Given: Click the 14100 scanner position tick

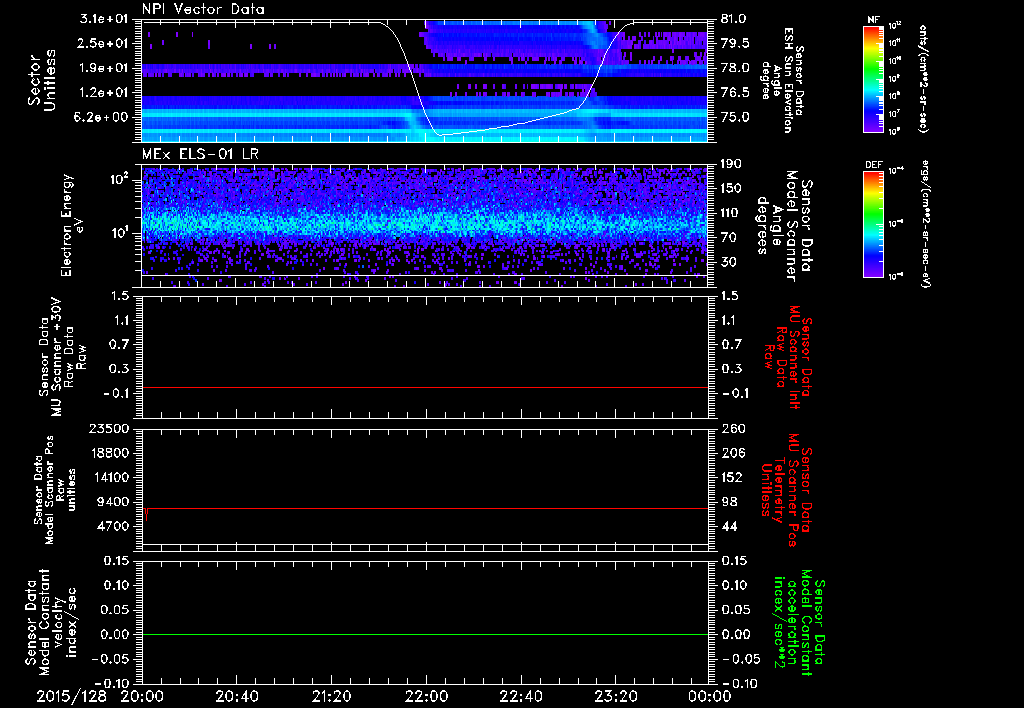Looking at the screenshot, I should 110,477.
